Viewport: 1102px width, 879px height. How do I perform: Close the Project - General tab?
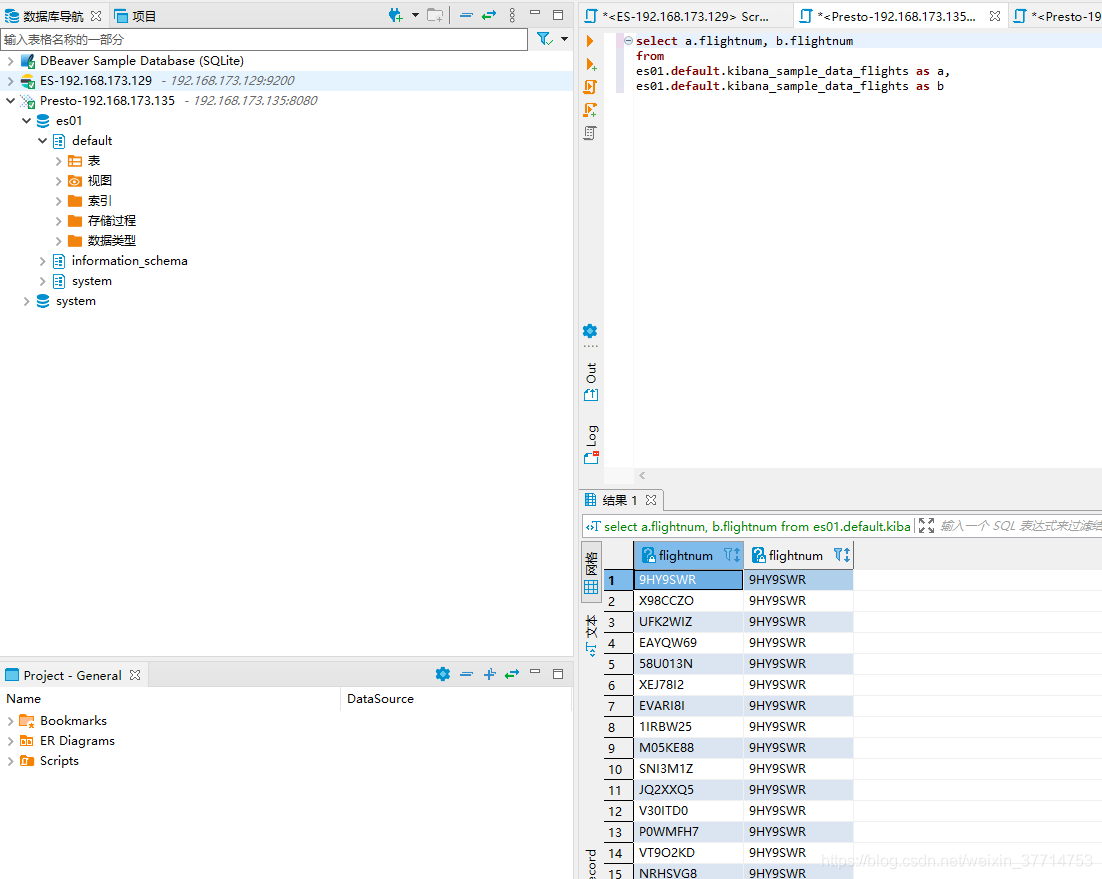click(x=135, y=675)
